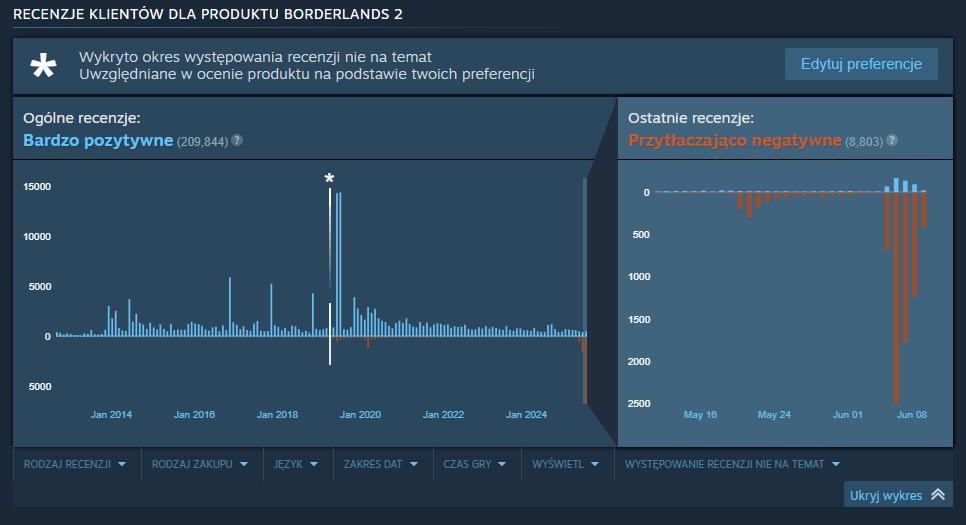The image size is (966, 525).
Task: Open the help icon next to recent review count
Action: coord(892,140)
